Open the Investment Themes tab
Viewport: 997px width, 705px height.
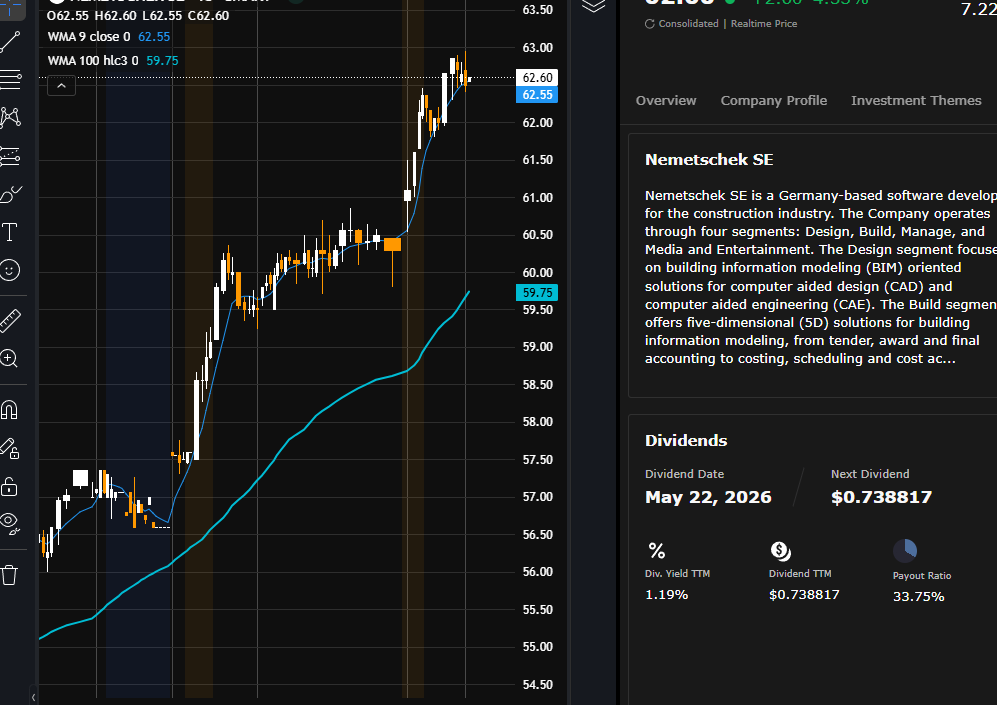coord(916,100)
